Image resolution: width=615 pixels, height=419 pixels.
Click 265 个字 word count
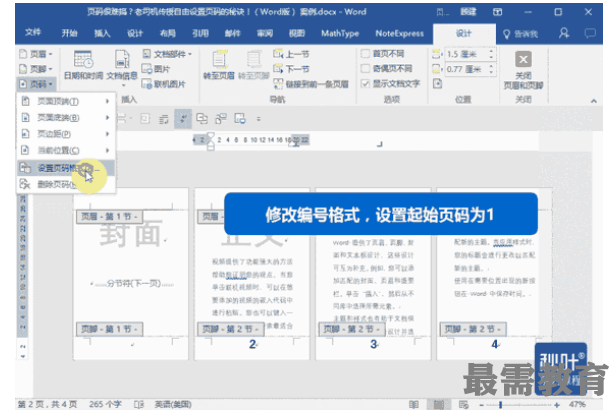pyautogui.click(x=105, y=404)
